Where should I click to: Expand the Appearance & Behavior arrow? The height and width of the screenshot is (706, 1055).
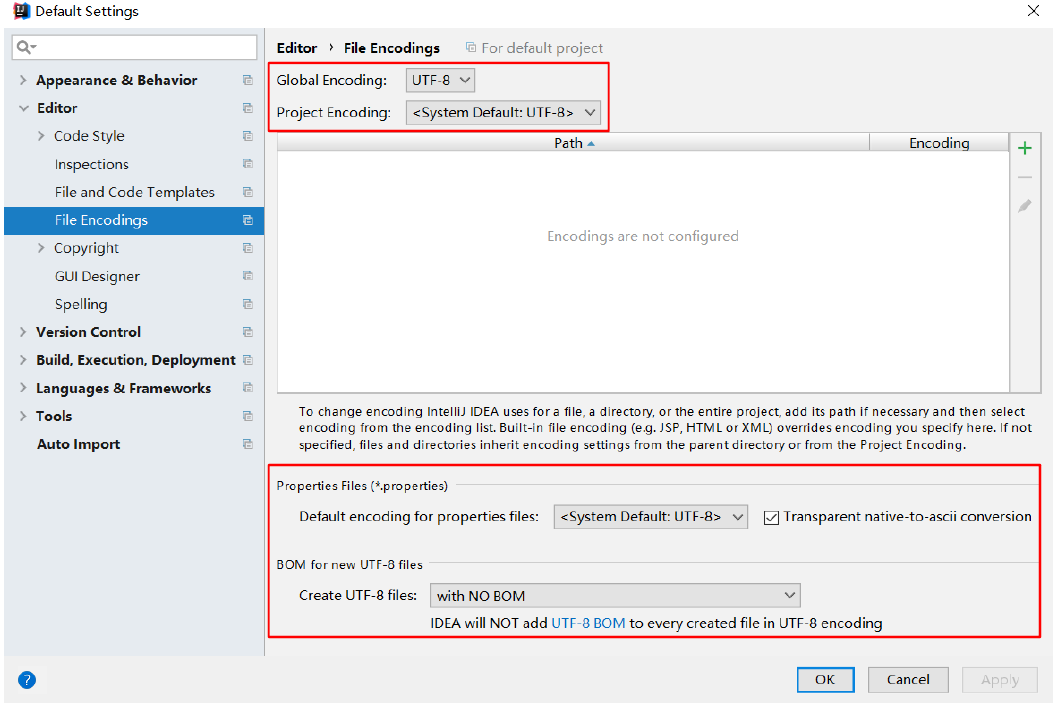pyautogui.click(x=23, y=80)
